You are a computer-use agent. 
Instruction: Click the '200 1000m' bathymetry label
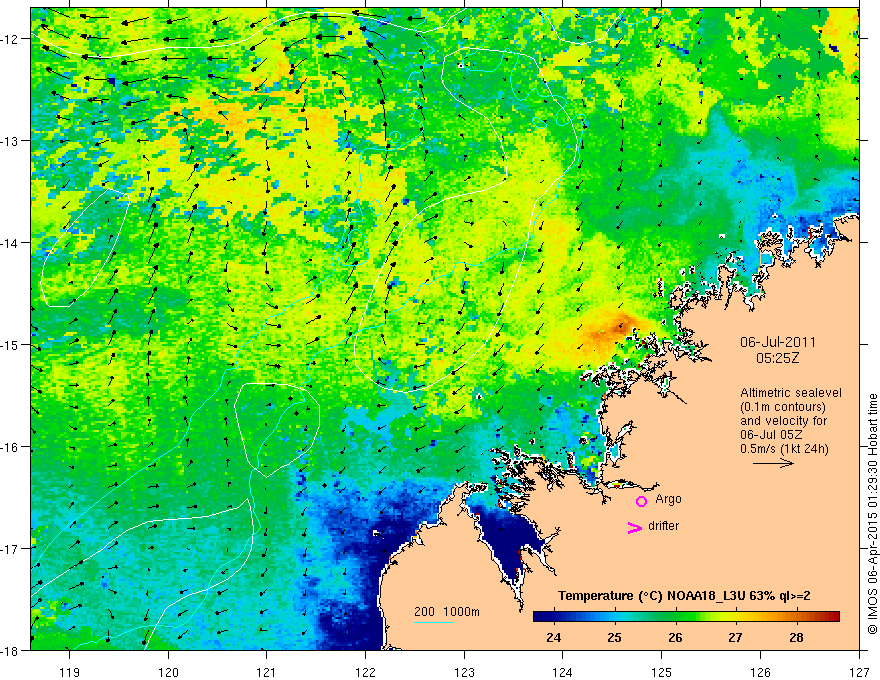tap(447, 612)
